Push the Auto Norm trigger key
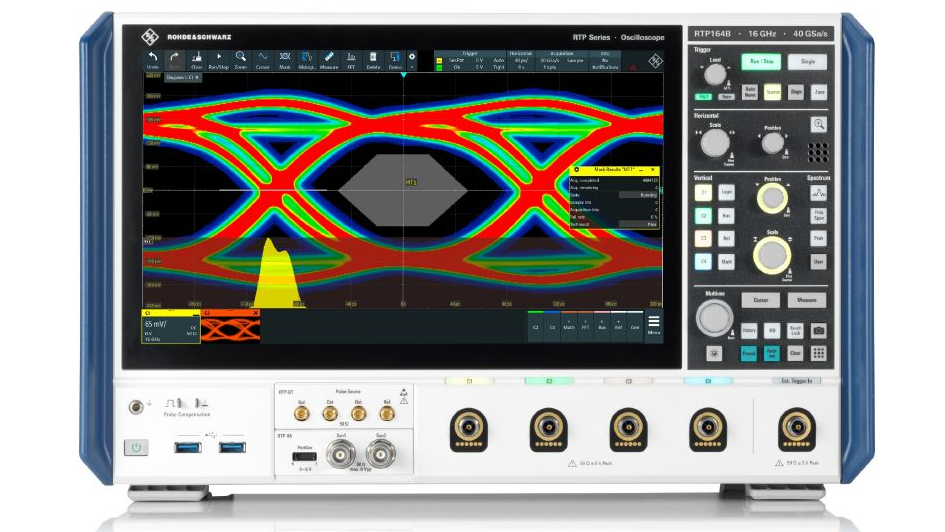945x532 pixels. [x=750, y=92]
